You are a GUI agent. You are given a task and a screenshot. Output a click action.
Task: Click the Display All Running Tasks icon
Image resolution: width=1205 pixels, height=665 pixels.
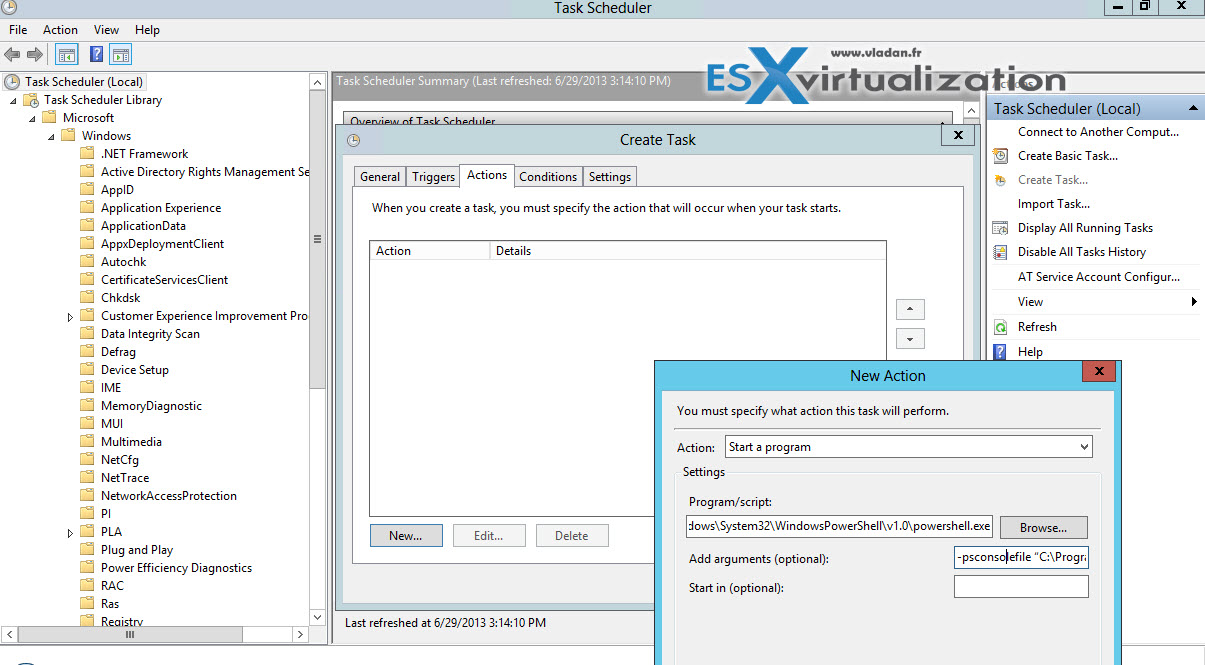[1000, 228]
